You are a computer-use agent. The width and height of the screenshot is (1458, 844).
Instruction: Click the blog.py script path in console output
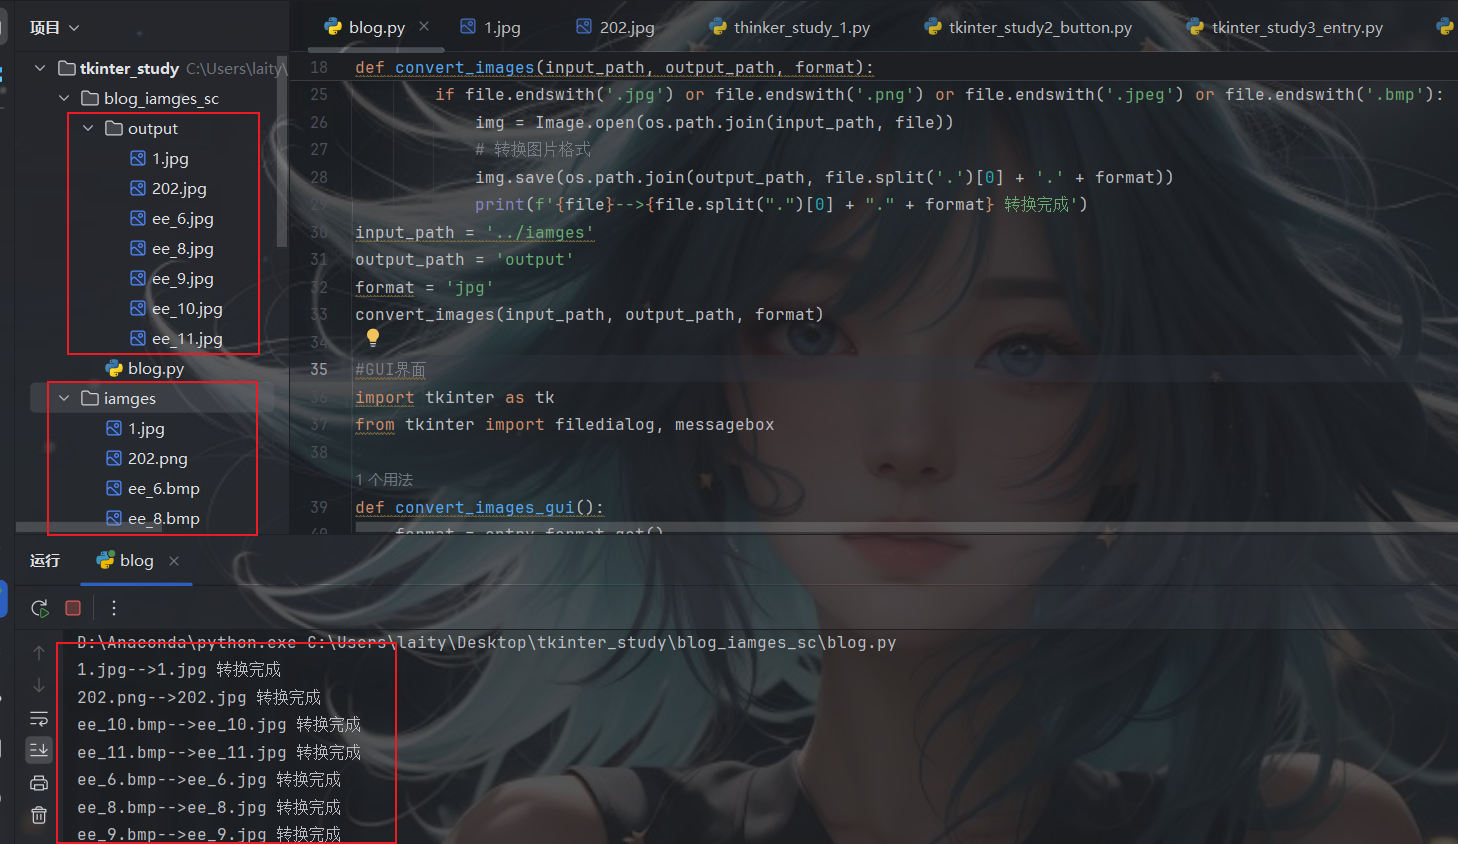(x=602, y=642)
